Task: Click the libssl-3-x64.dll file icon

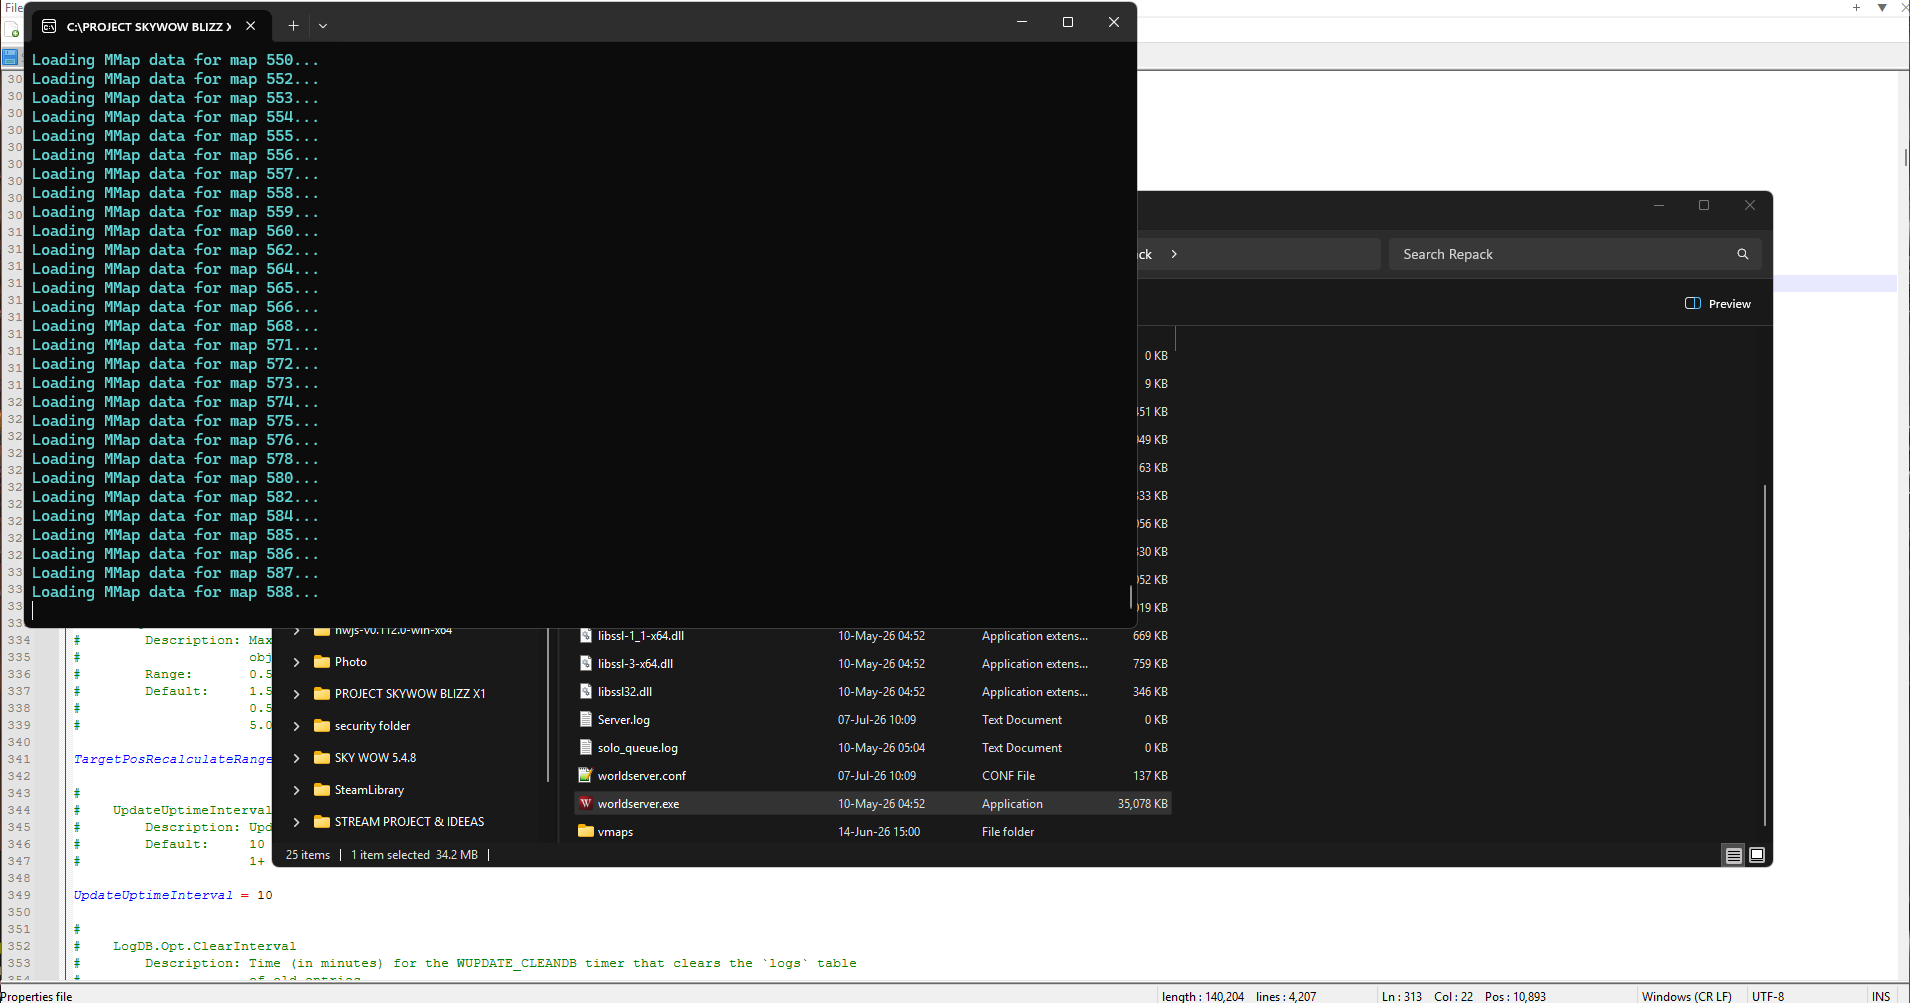Action: 586,664
